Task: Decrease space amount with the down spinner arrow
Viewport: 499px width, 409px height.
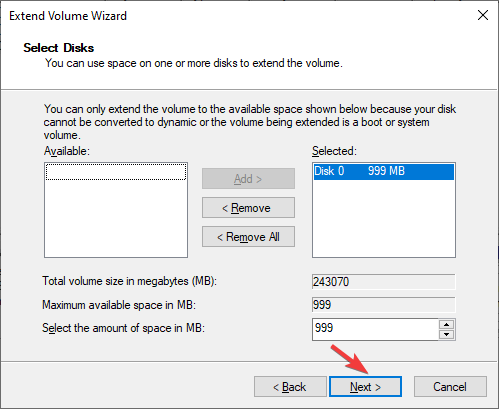Action: [447, 334]
